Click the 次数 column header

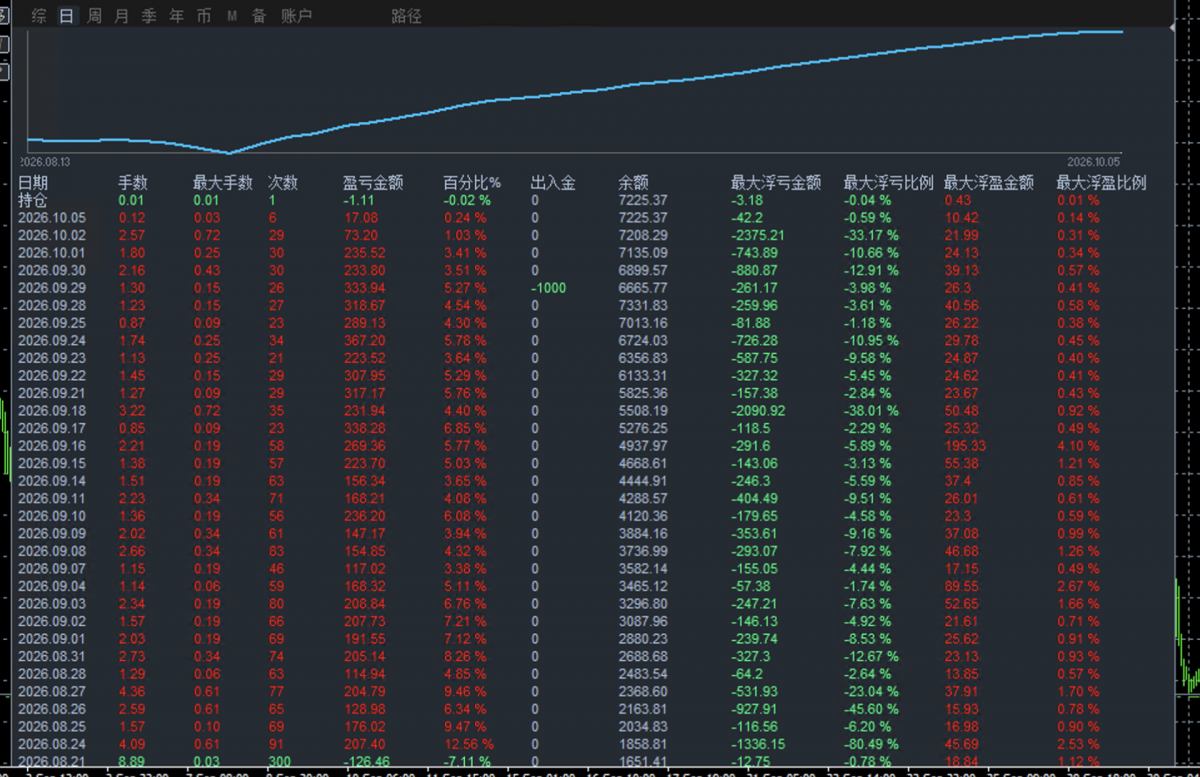click(x=283, y=183)
